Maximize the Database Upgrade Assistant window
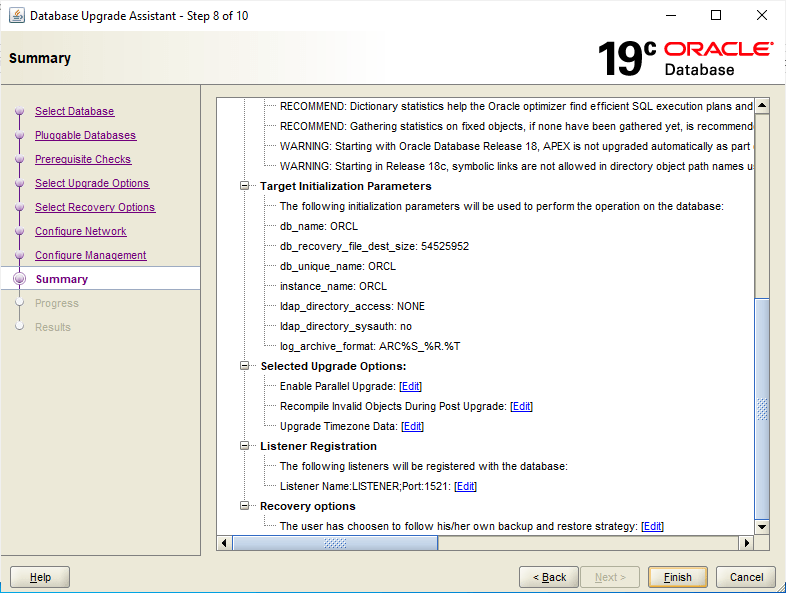The image size is (786, 593). (716, 16)
